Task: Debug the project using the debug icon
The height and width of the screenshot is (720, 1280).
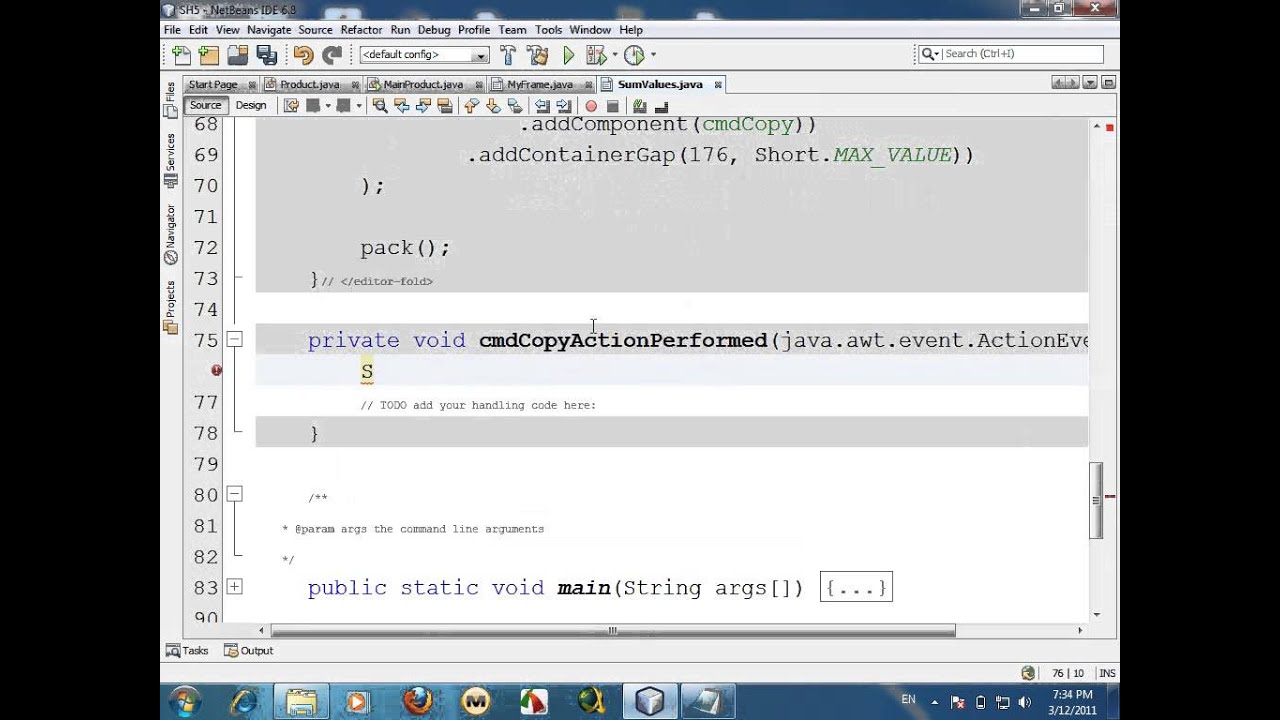Action: coord(596,55)
